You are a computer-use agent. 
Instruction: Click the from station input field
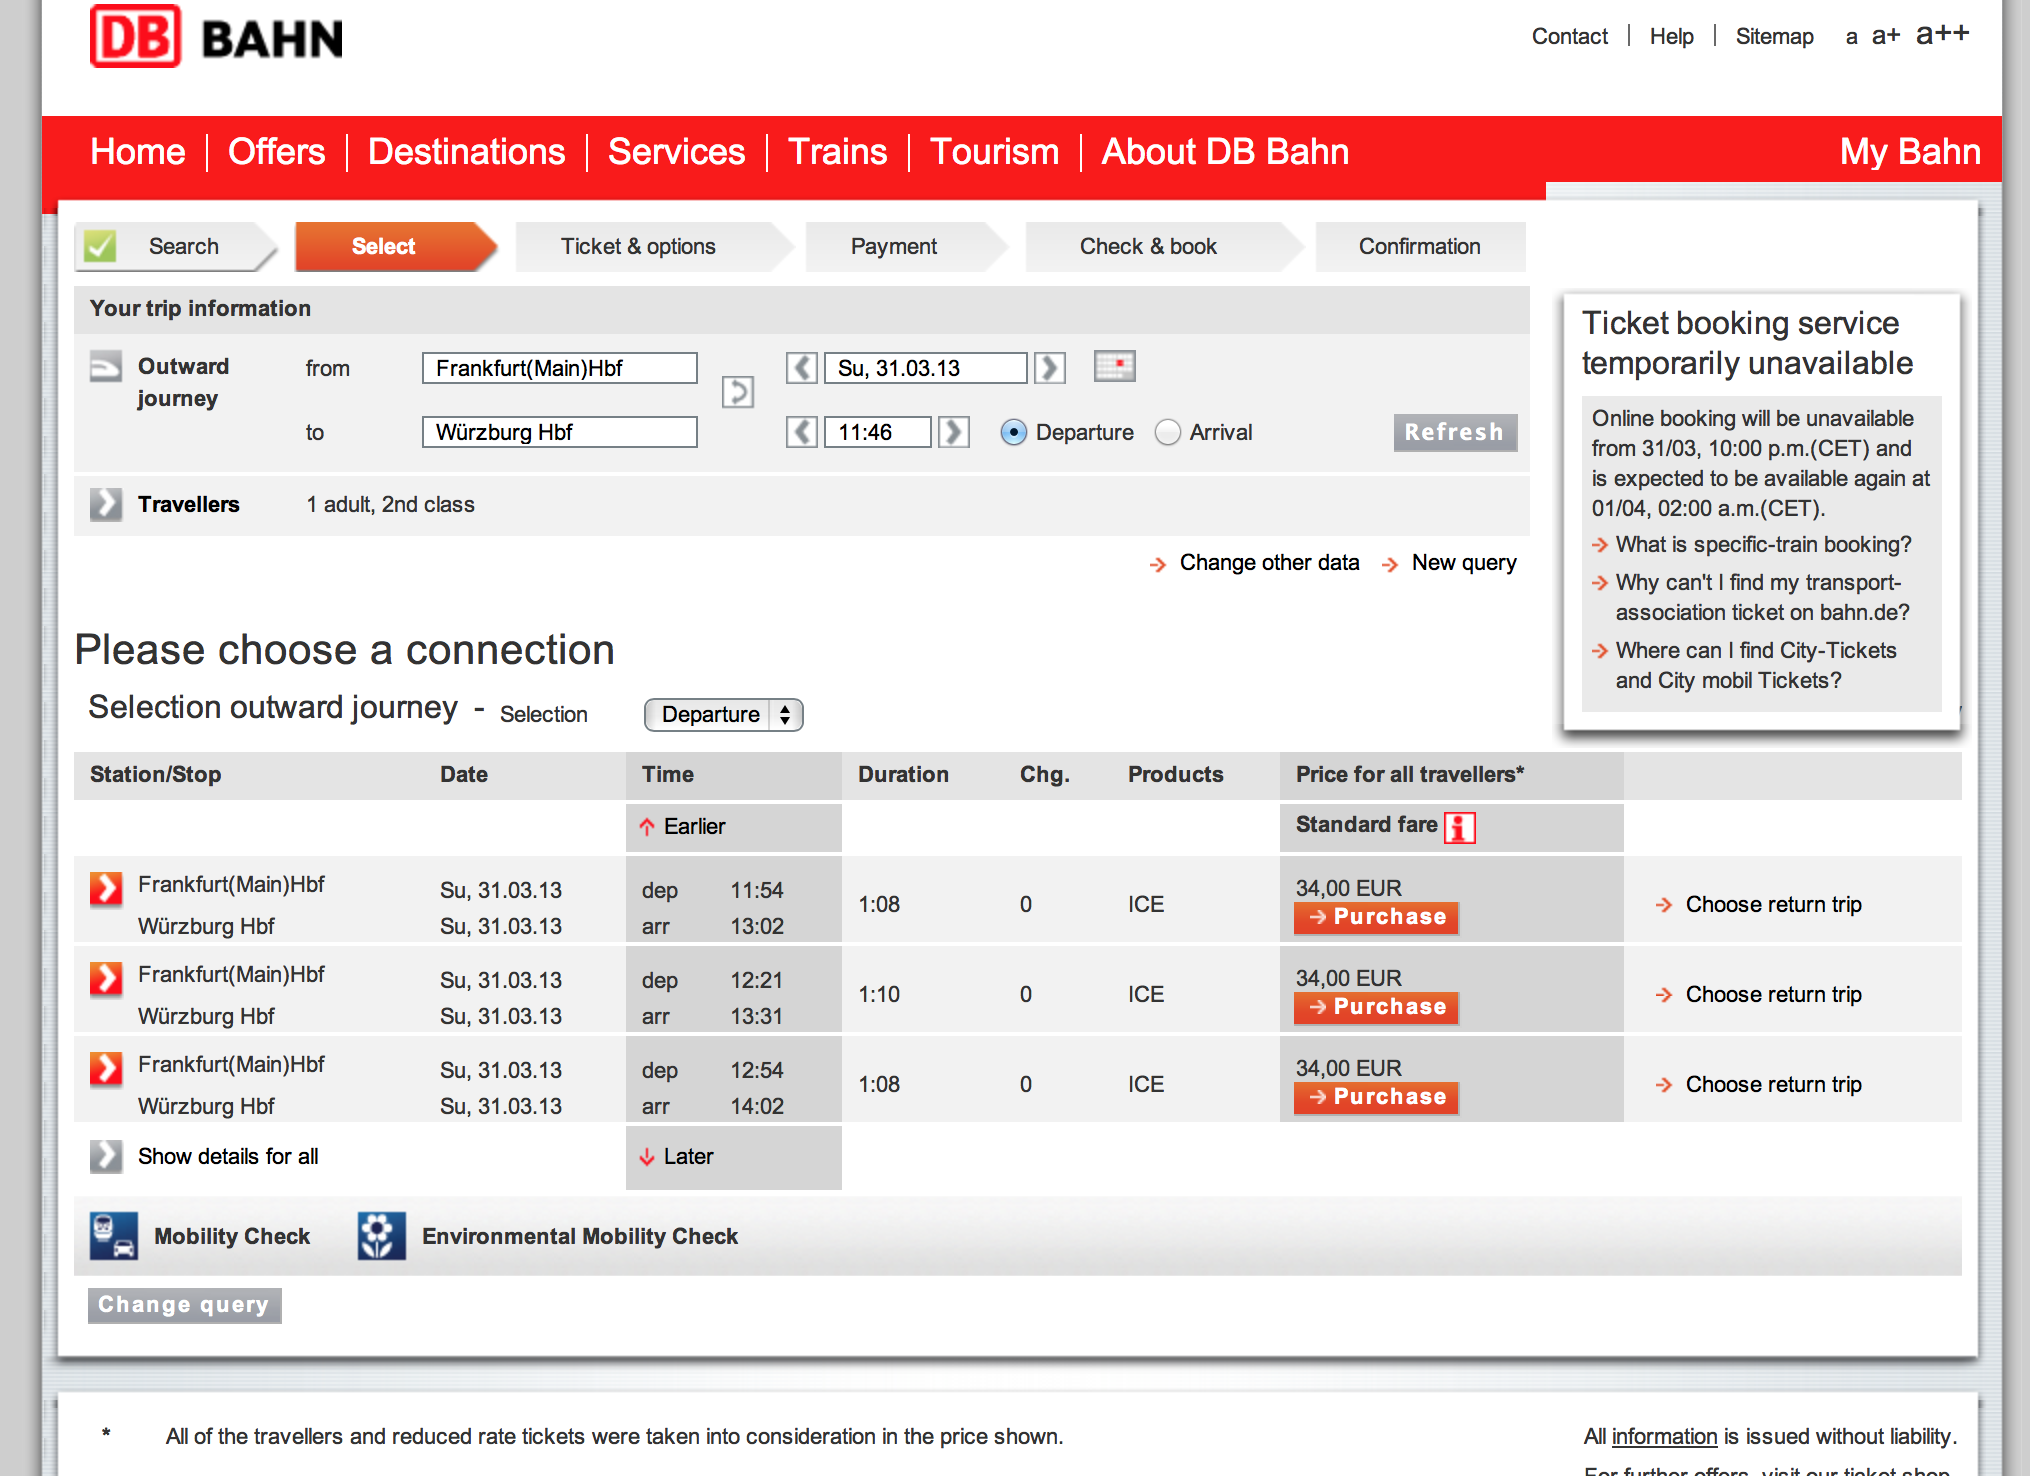click(x=560, y=368)
